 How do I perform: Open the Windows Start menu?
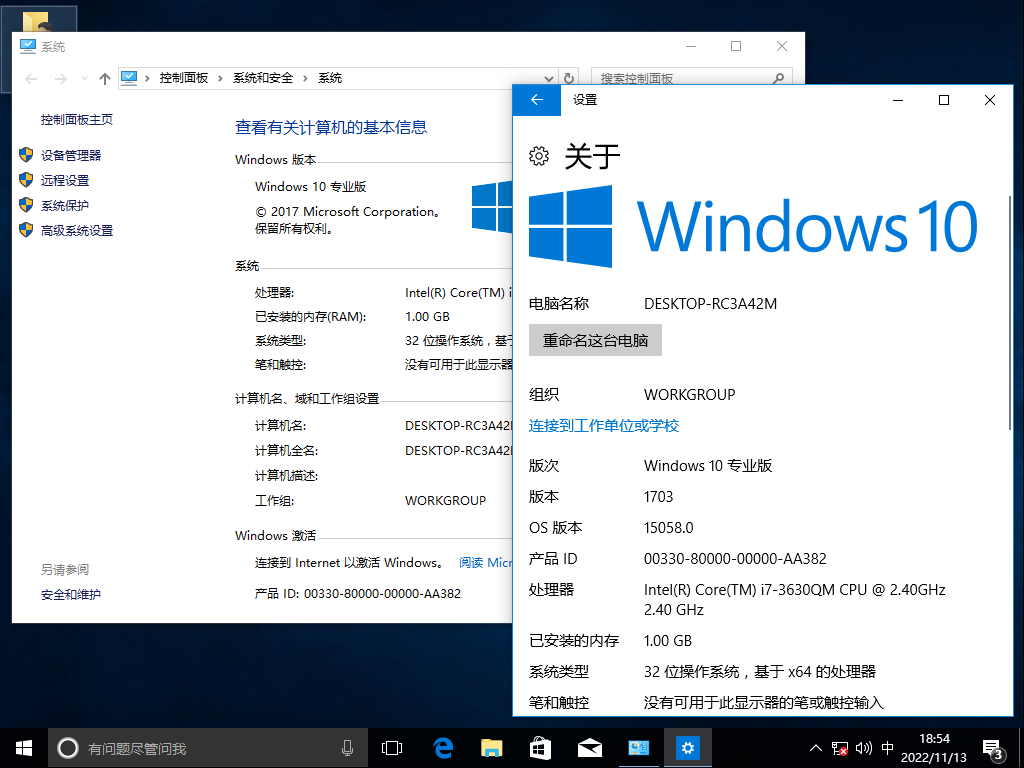pos(24,748)
